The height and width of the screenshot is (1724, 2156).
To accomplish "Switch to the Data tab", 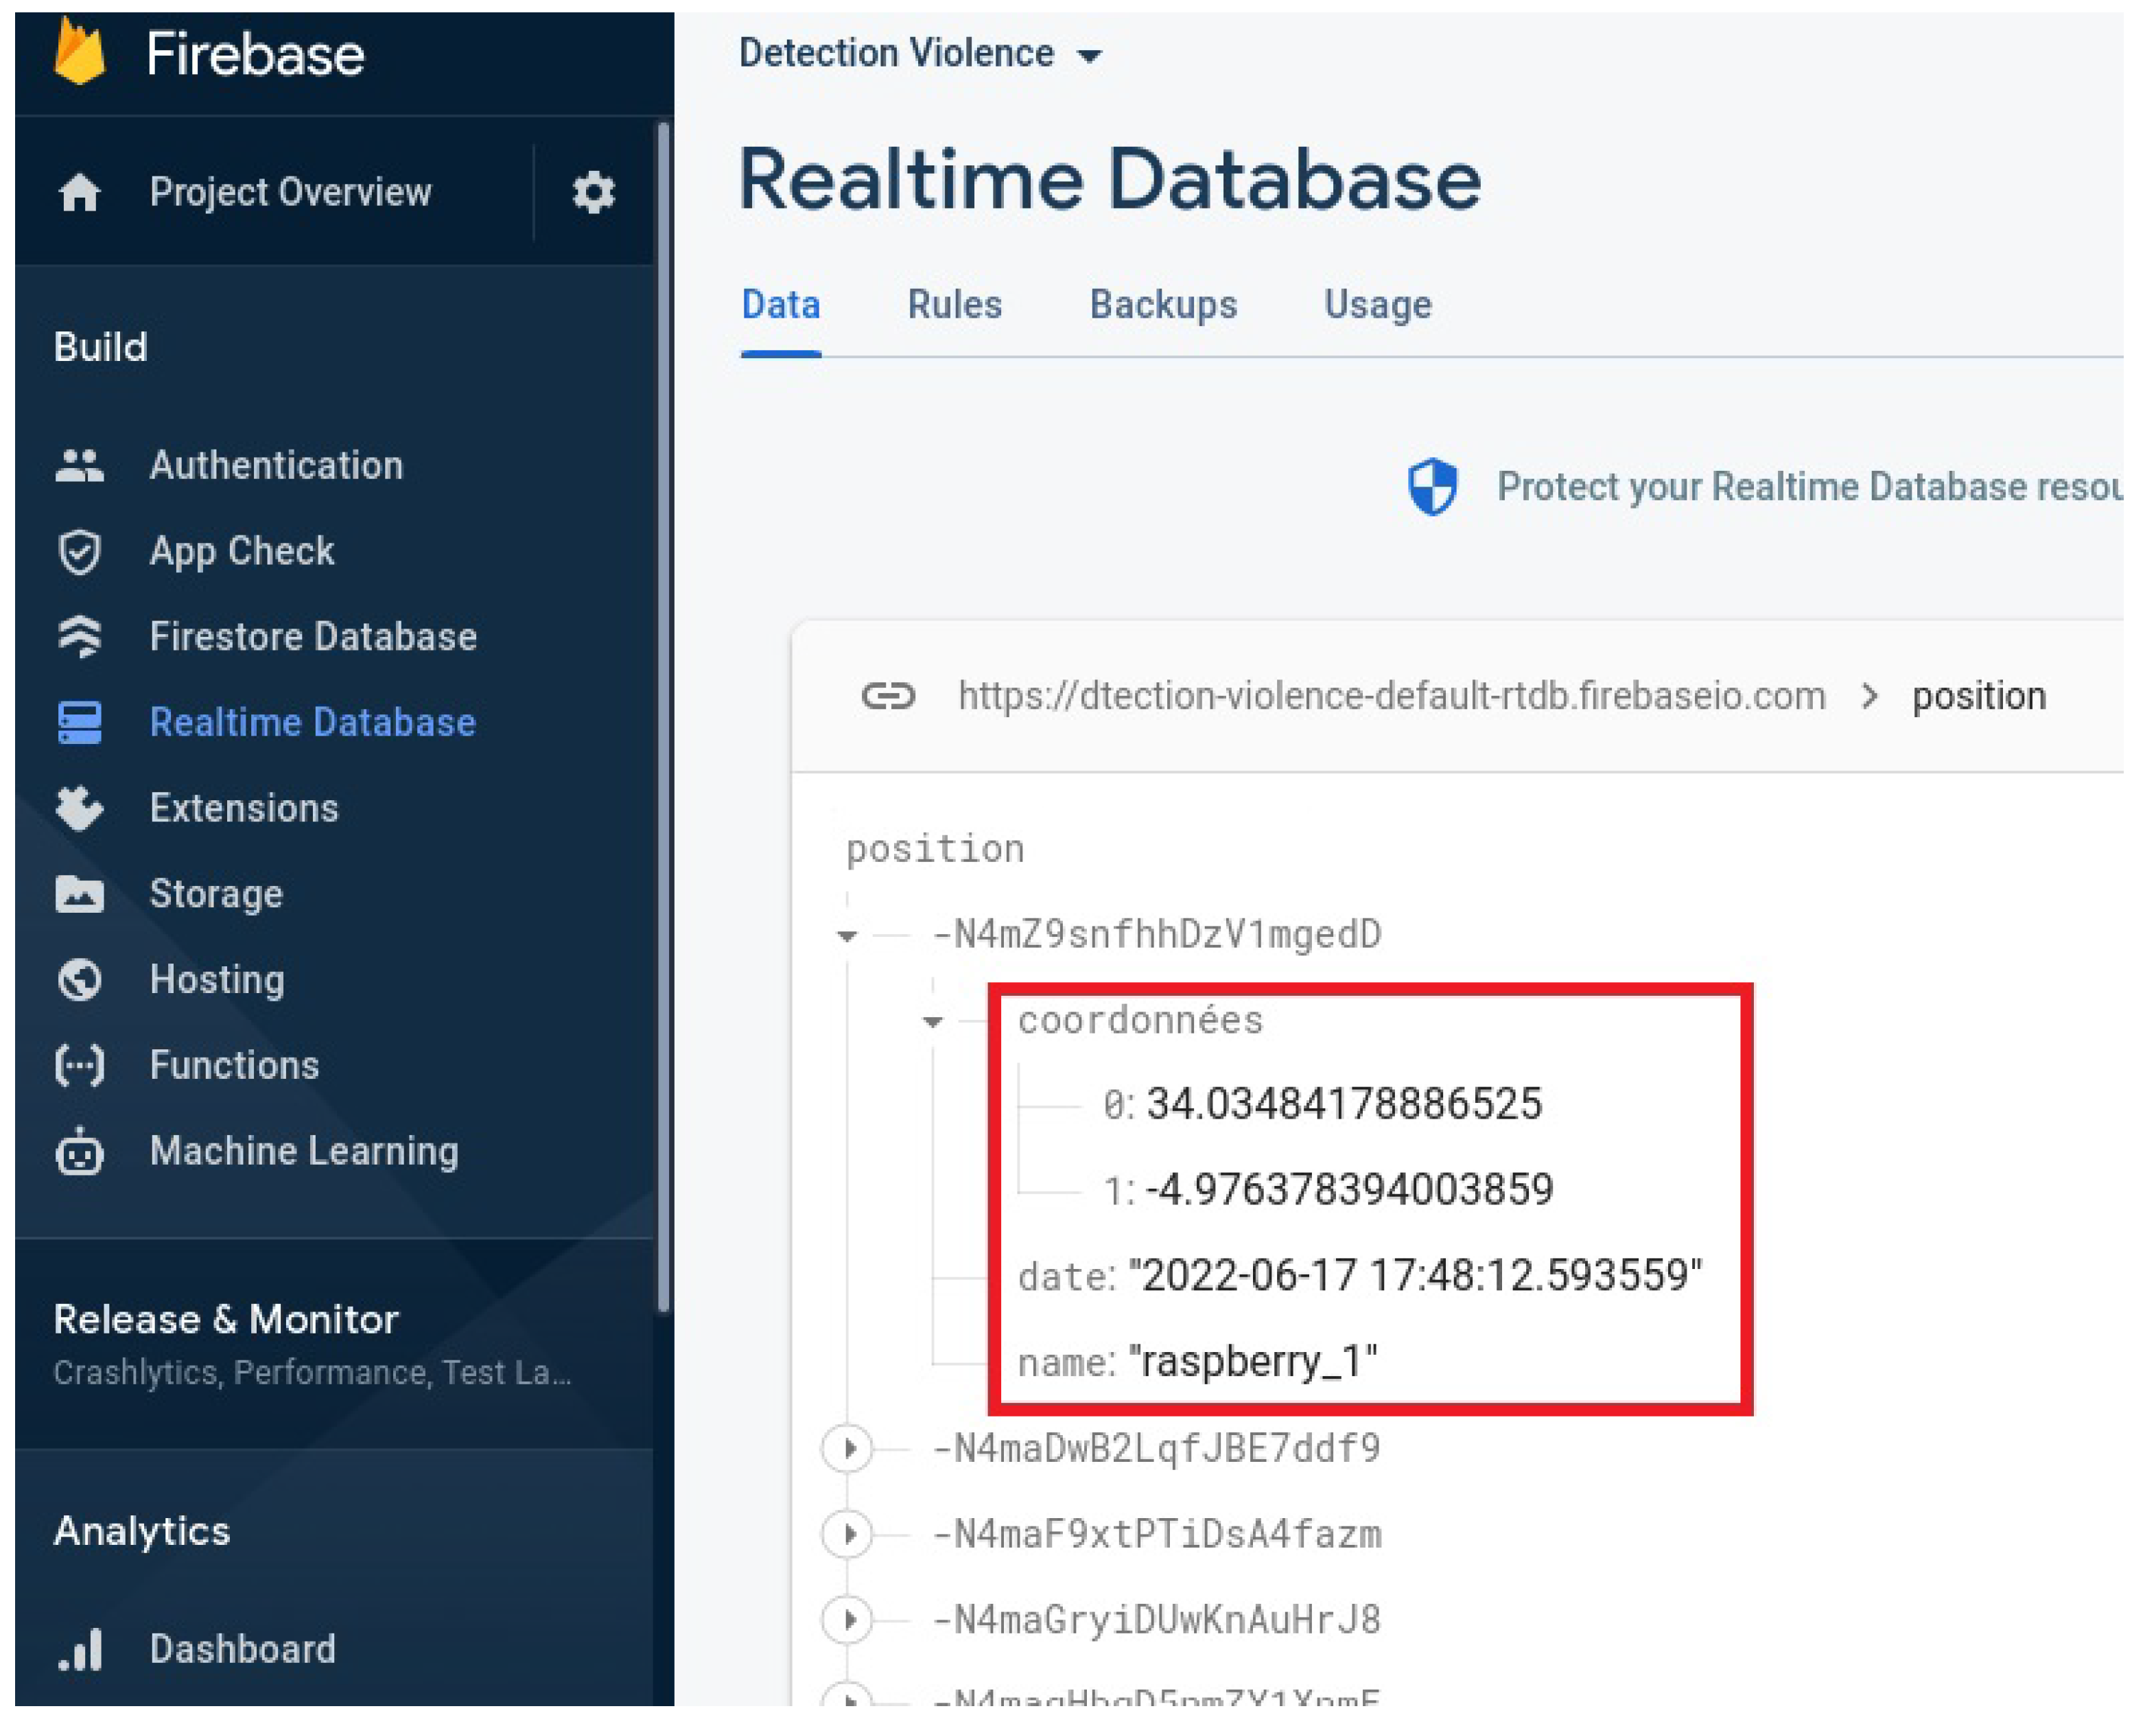I will point(781,305).
